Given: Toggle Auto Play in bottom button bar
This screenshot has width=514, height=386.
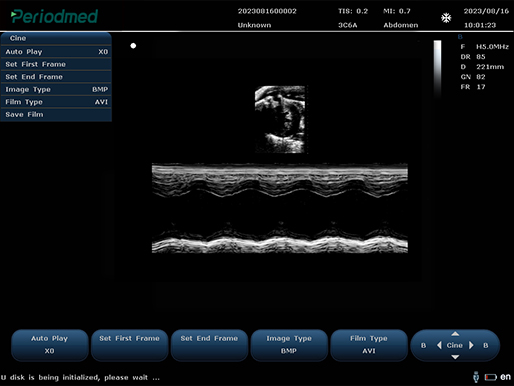Looking at the screenshot, I should 50,345.
